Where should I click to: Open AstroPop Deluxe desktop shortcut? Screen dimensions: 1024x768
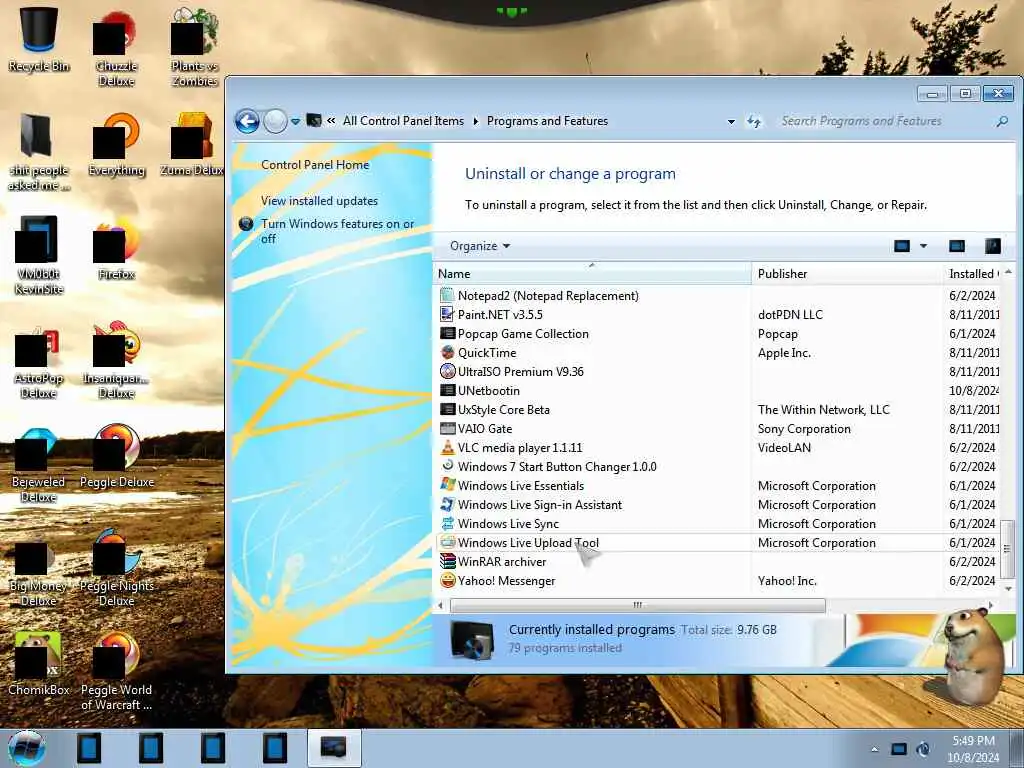click(x=39, y=362)
